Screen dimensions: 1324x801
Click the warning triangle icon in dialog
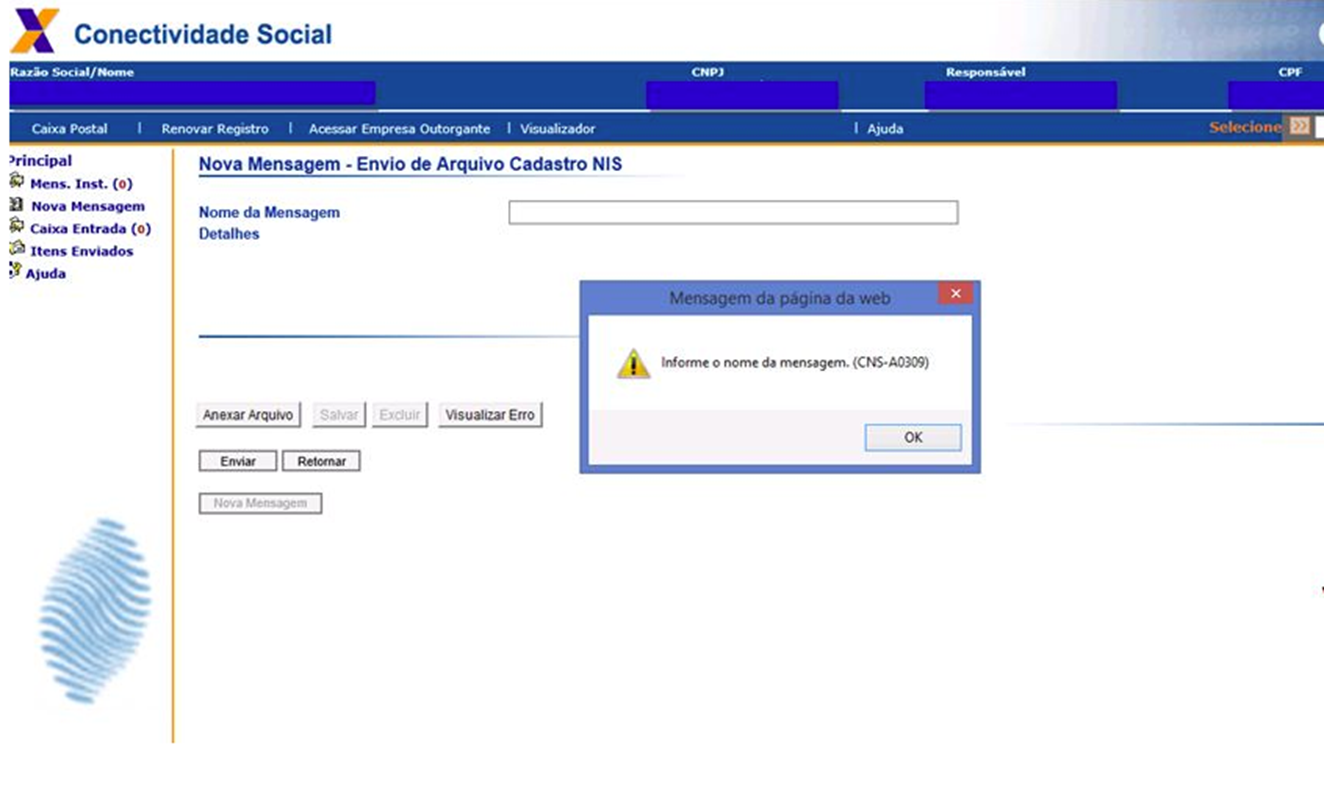click(x=633, y=364)
